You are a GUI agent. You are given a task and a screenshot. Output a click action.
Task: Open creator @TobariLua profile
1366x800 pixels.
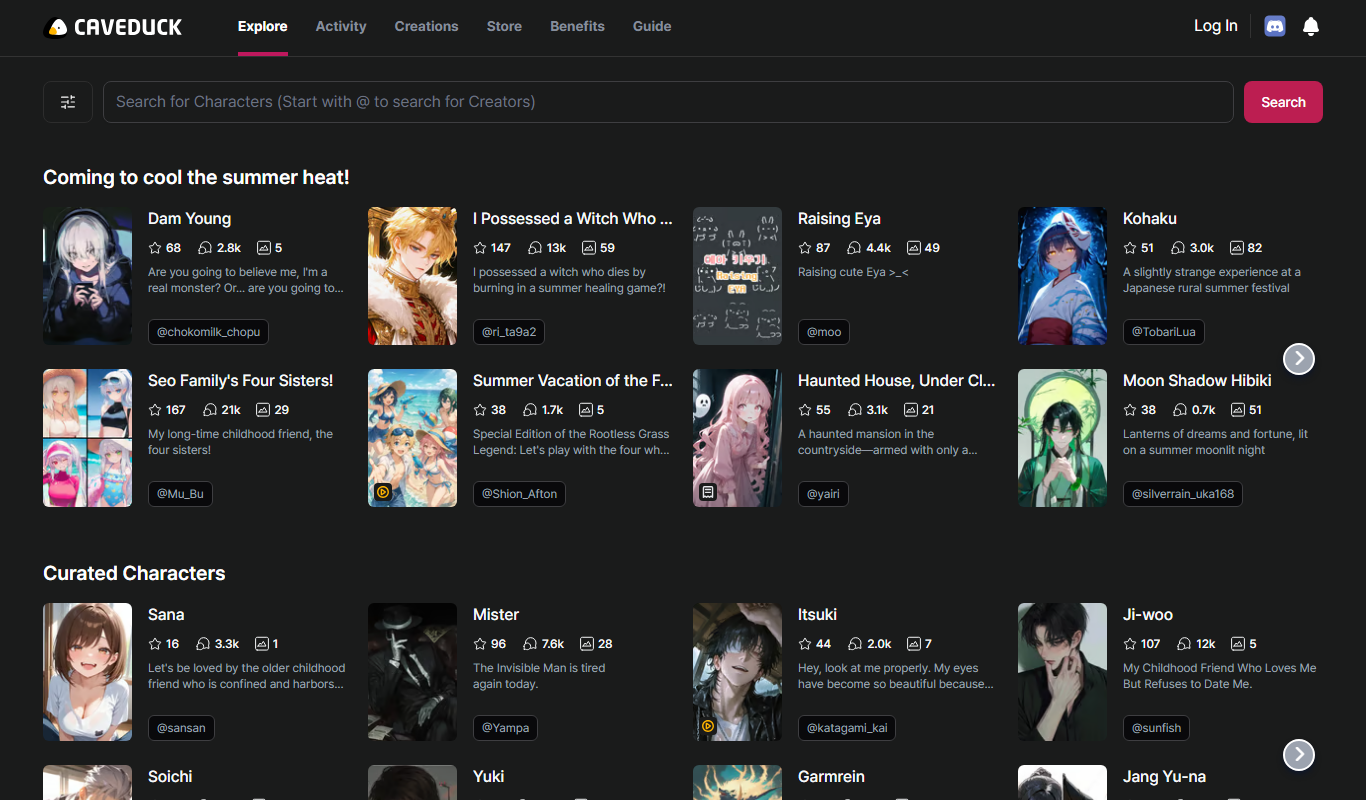(1164, 332)
